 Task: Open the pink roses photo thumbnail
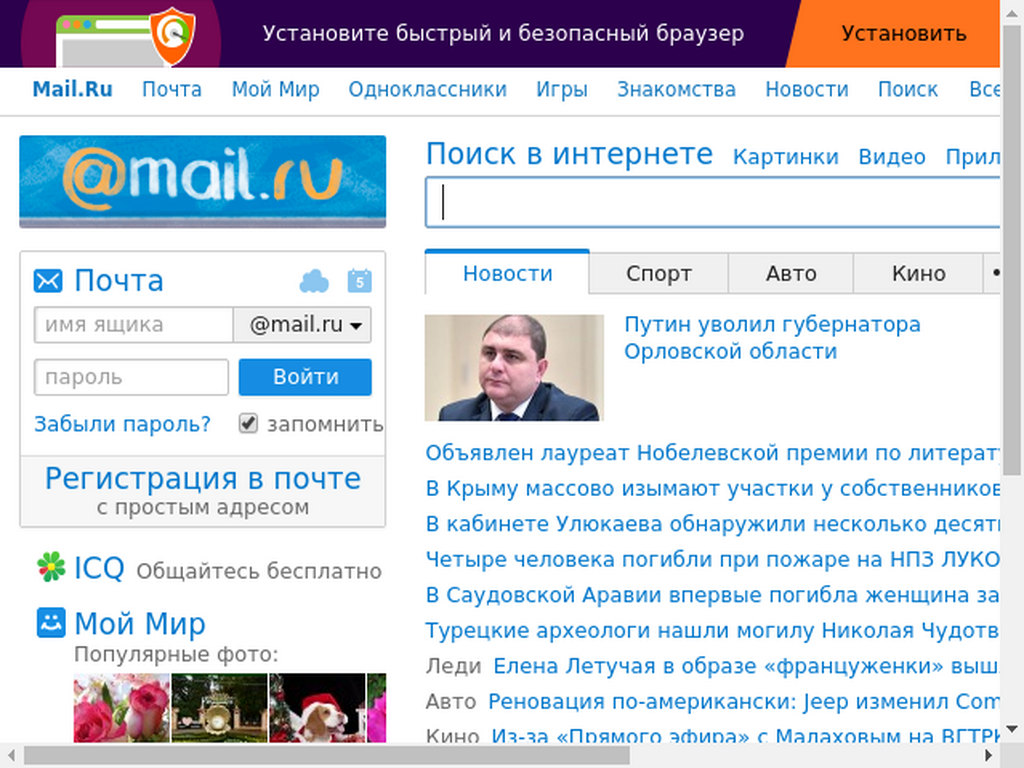coord(121,708)
